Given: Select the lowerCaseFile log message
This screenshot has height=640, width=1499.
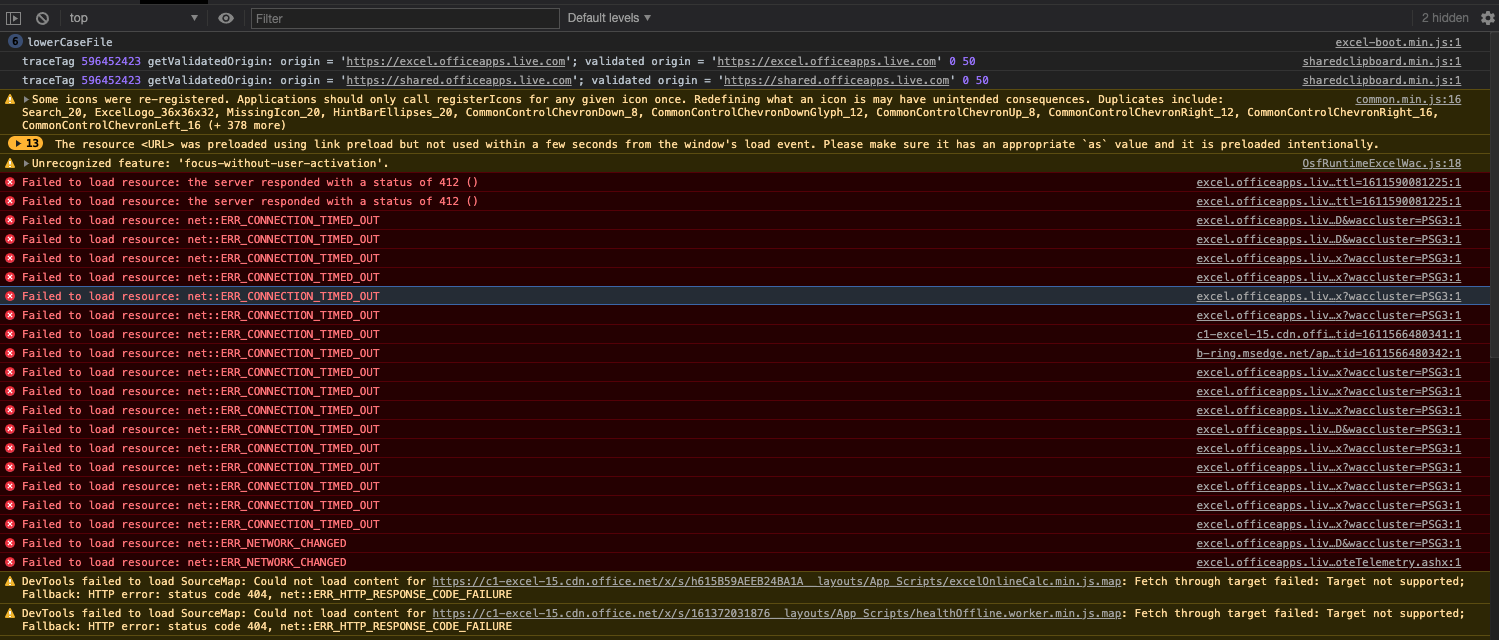Looking at the screenshot, I should tap(70, 42).
